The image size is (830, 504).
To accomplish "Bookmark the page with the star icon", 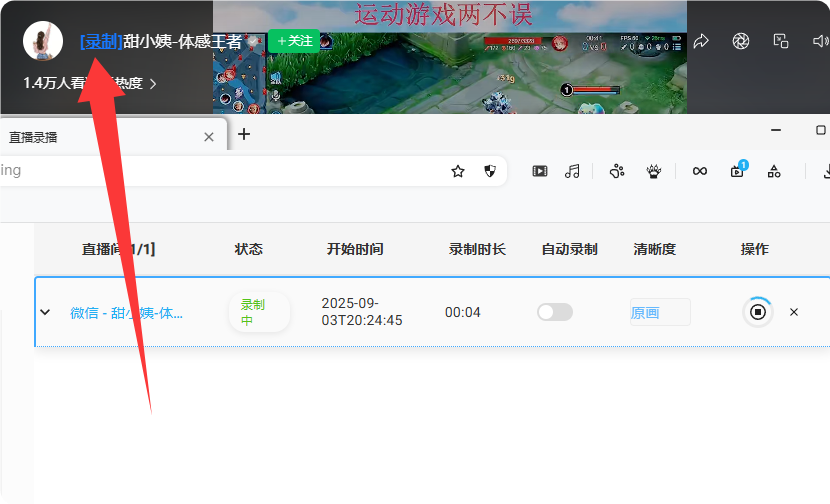I will pyautogui.click(x=458, y=171).
